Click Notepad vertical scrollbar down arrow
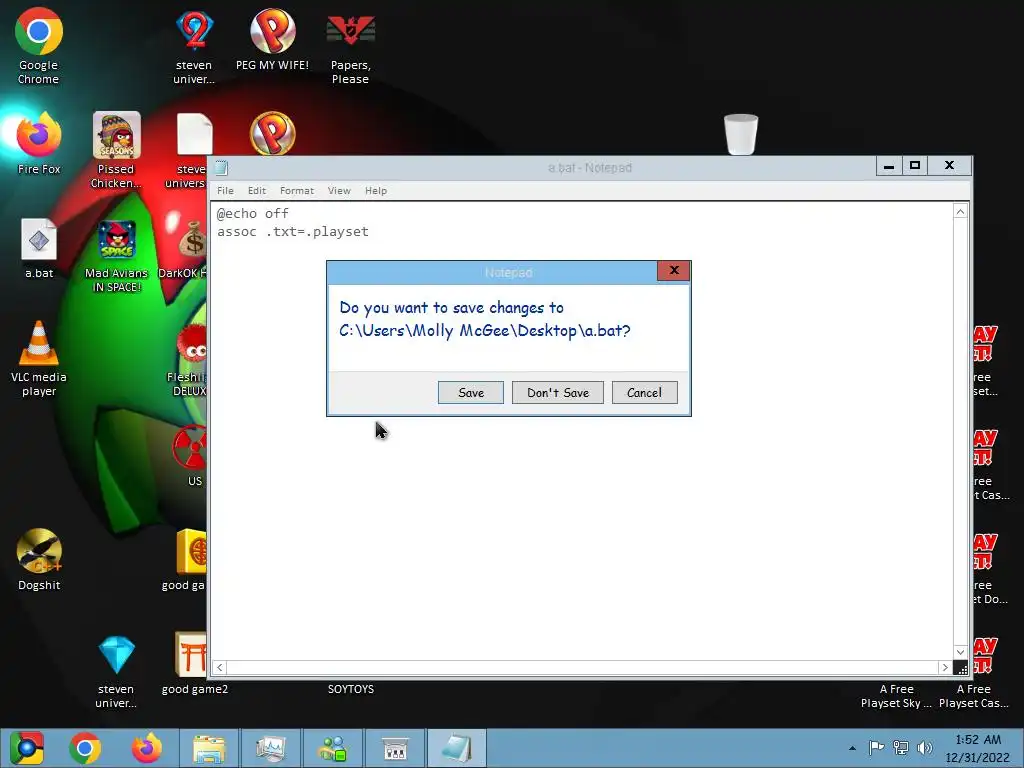Image resolution: width=1024 pixels, height=768 pixels. 960,652
